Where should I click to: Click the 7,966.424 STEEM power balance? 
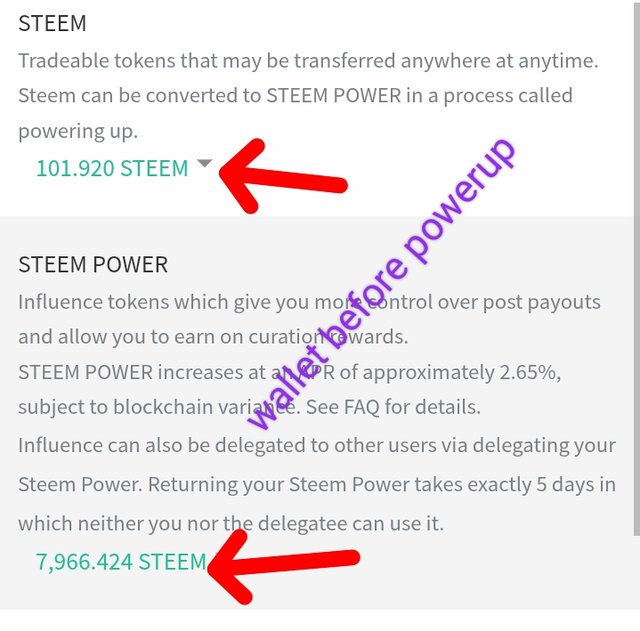121,562
